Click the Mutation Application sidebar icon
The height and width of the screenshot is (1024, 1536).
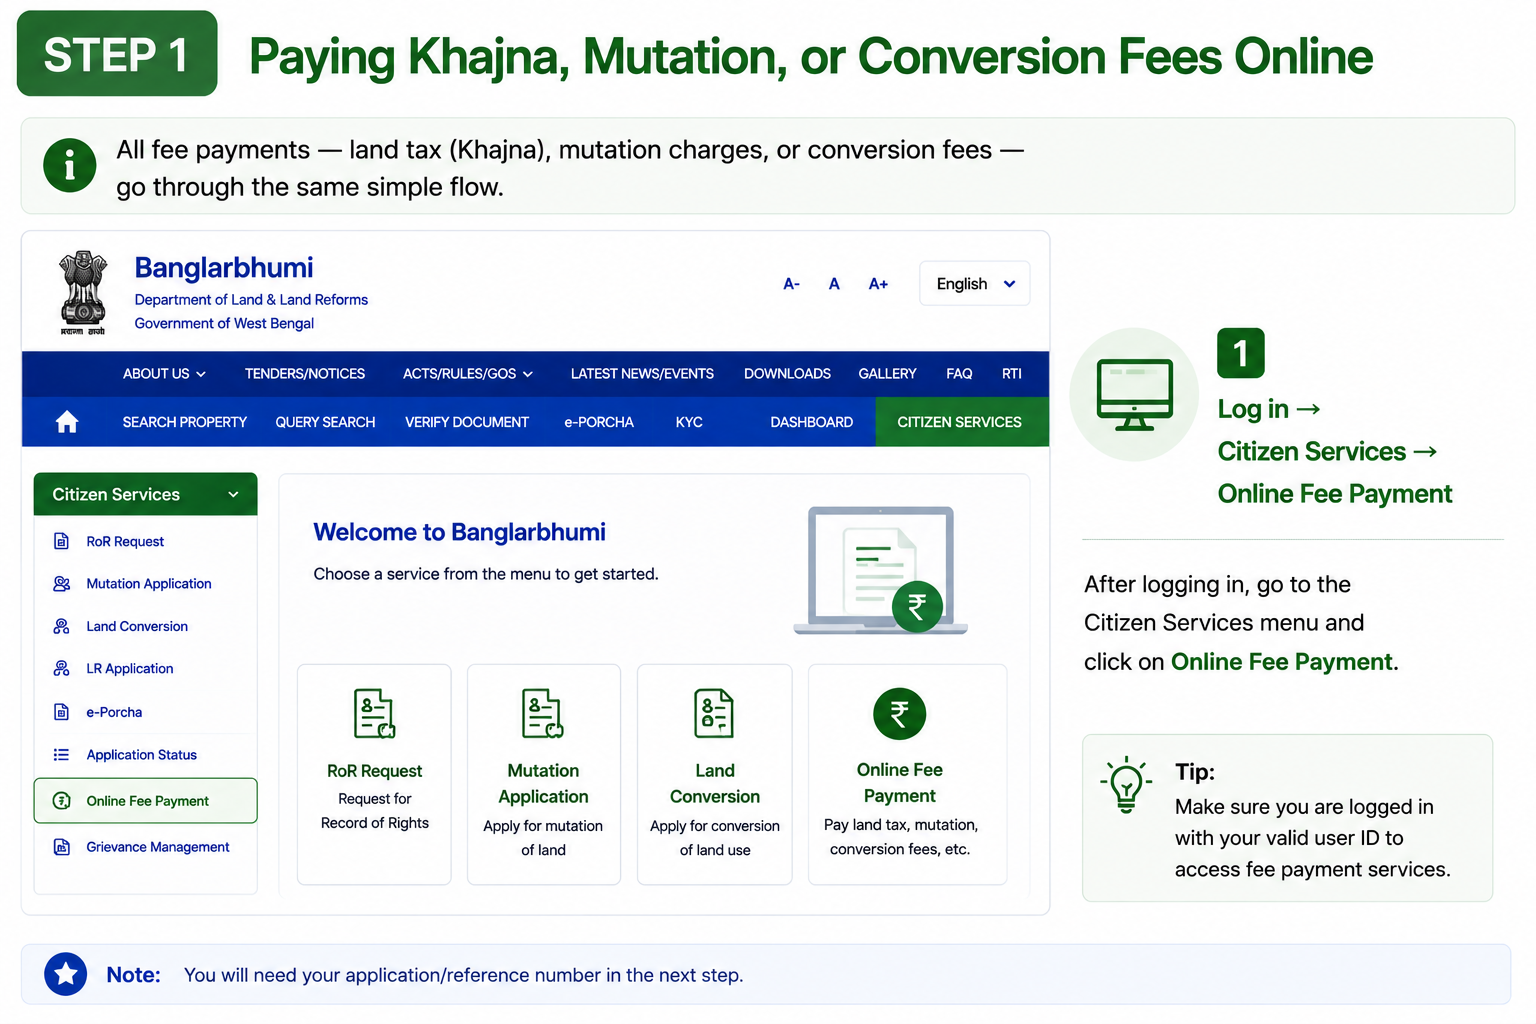click(x=61, y=584)
